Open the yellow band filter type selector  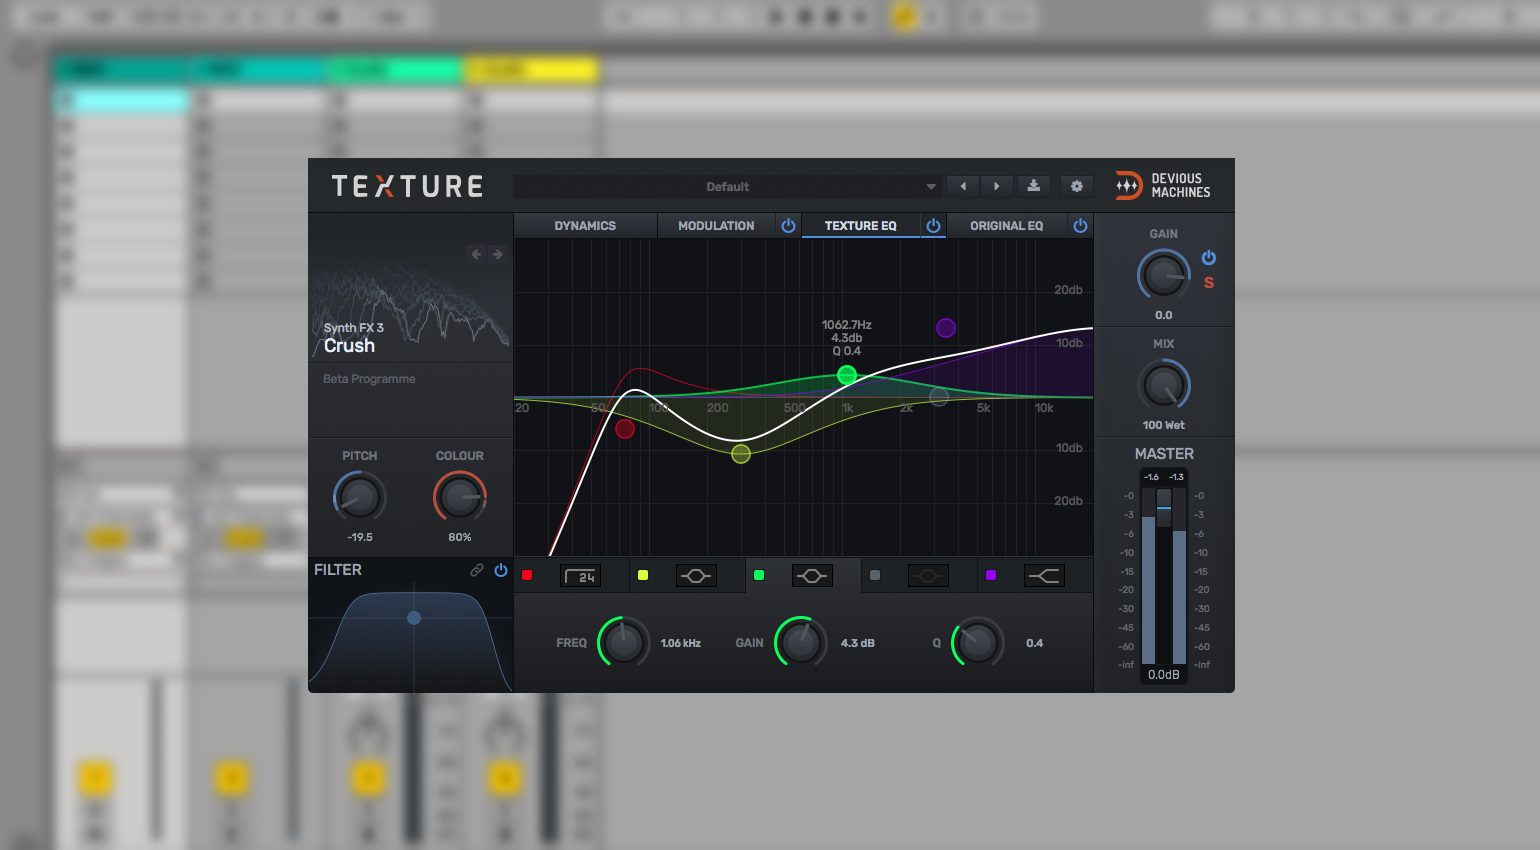(x=696, y=576)
